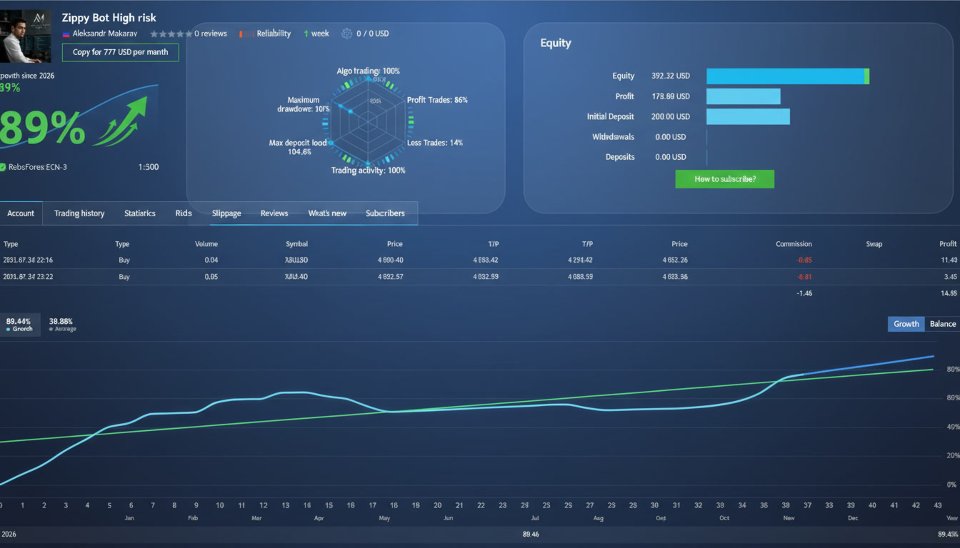Click Copy for 777 USD per month

point(120,52)
